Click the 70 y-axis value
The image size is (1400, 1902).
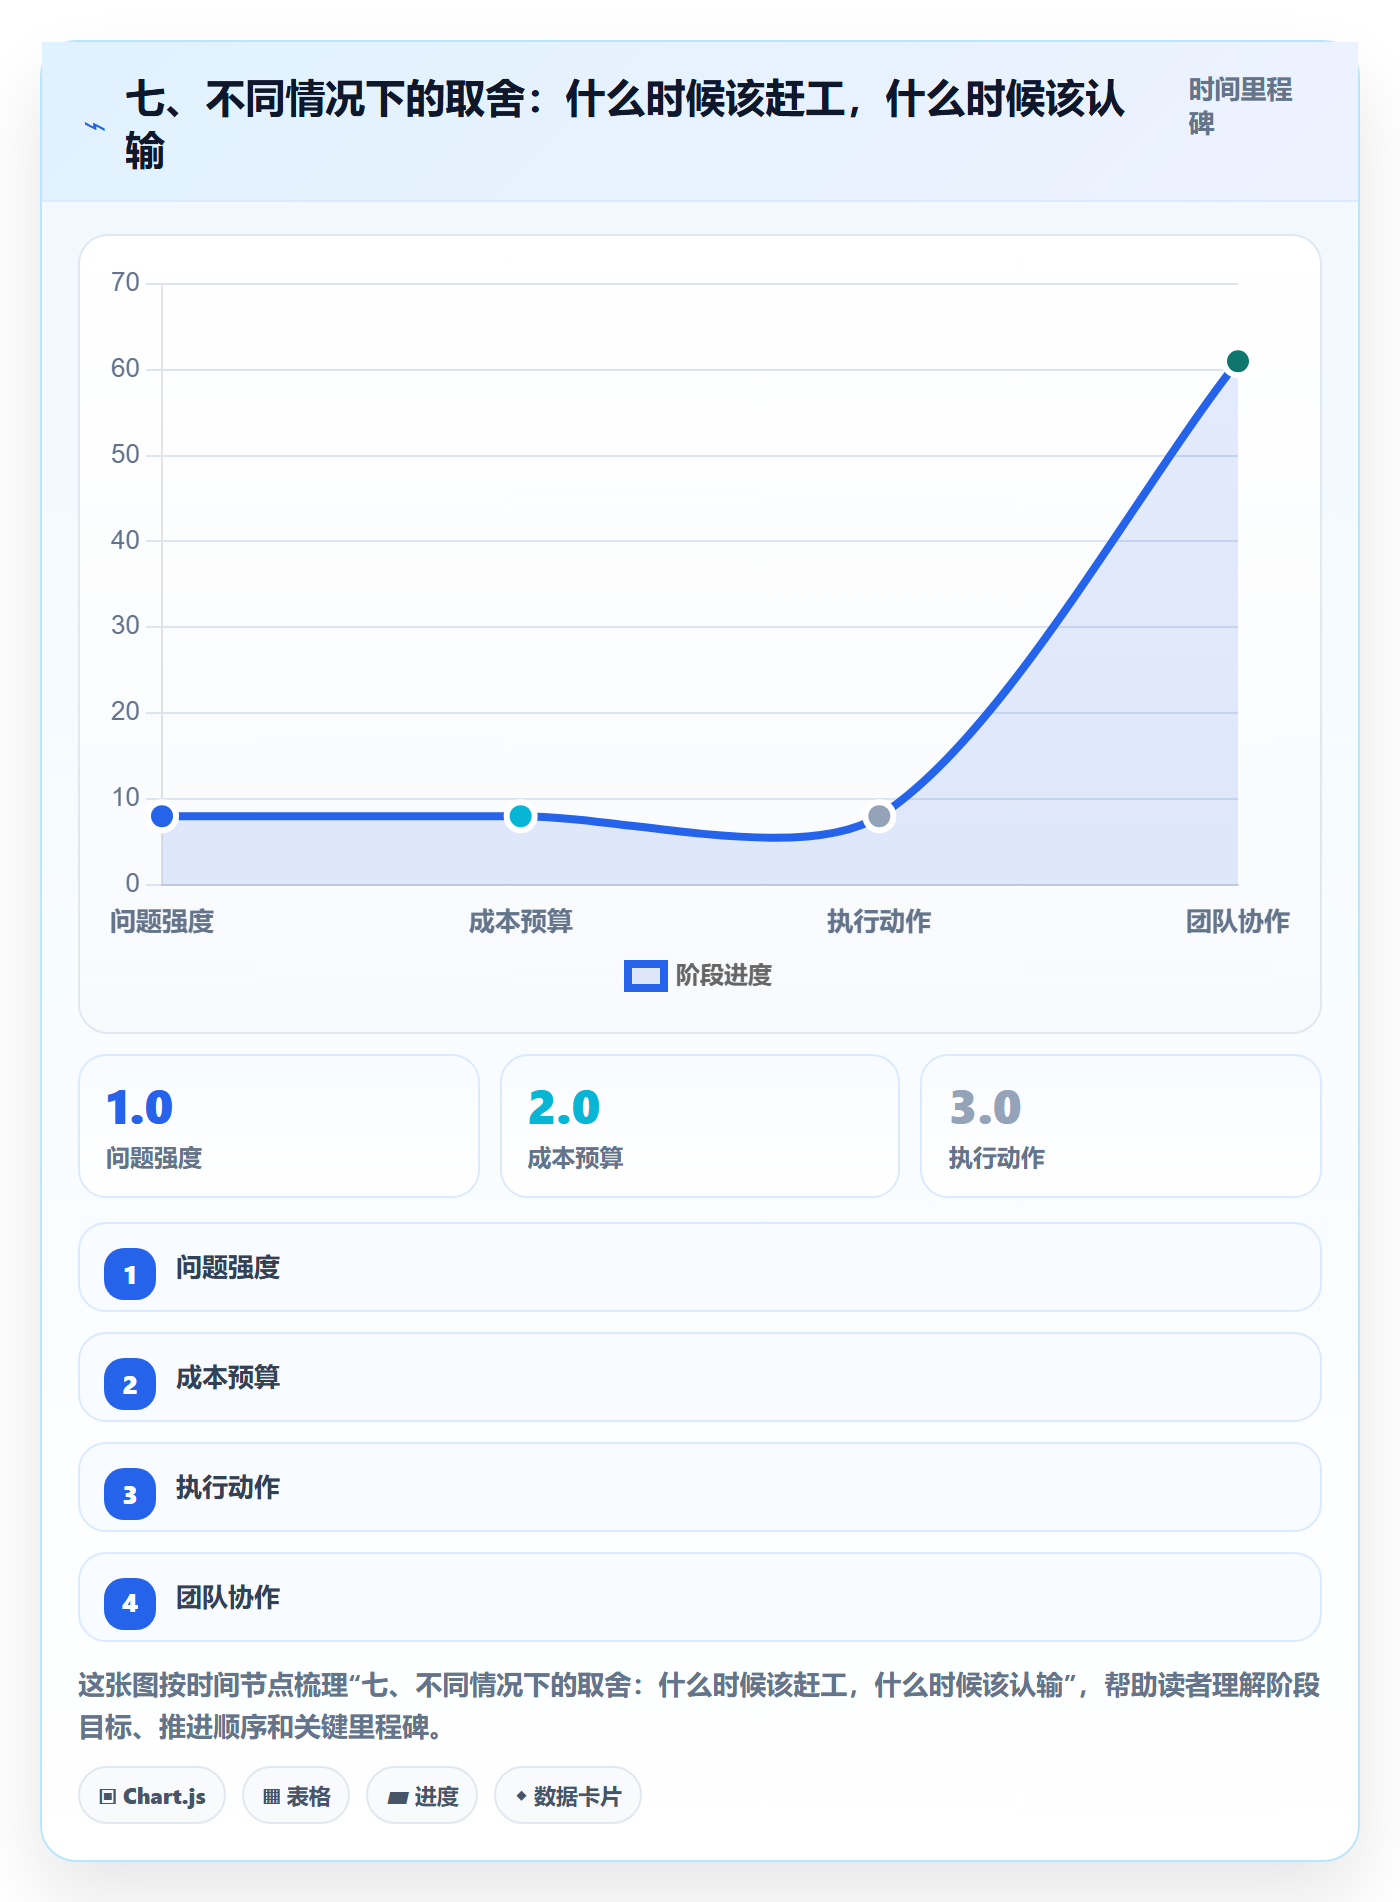(x=125, y=283)
